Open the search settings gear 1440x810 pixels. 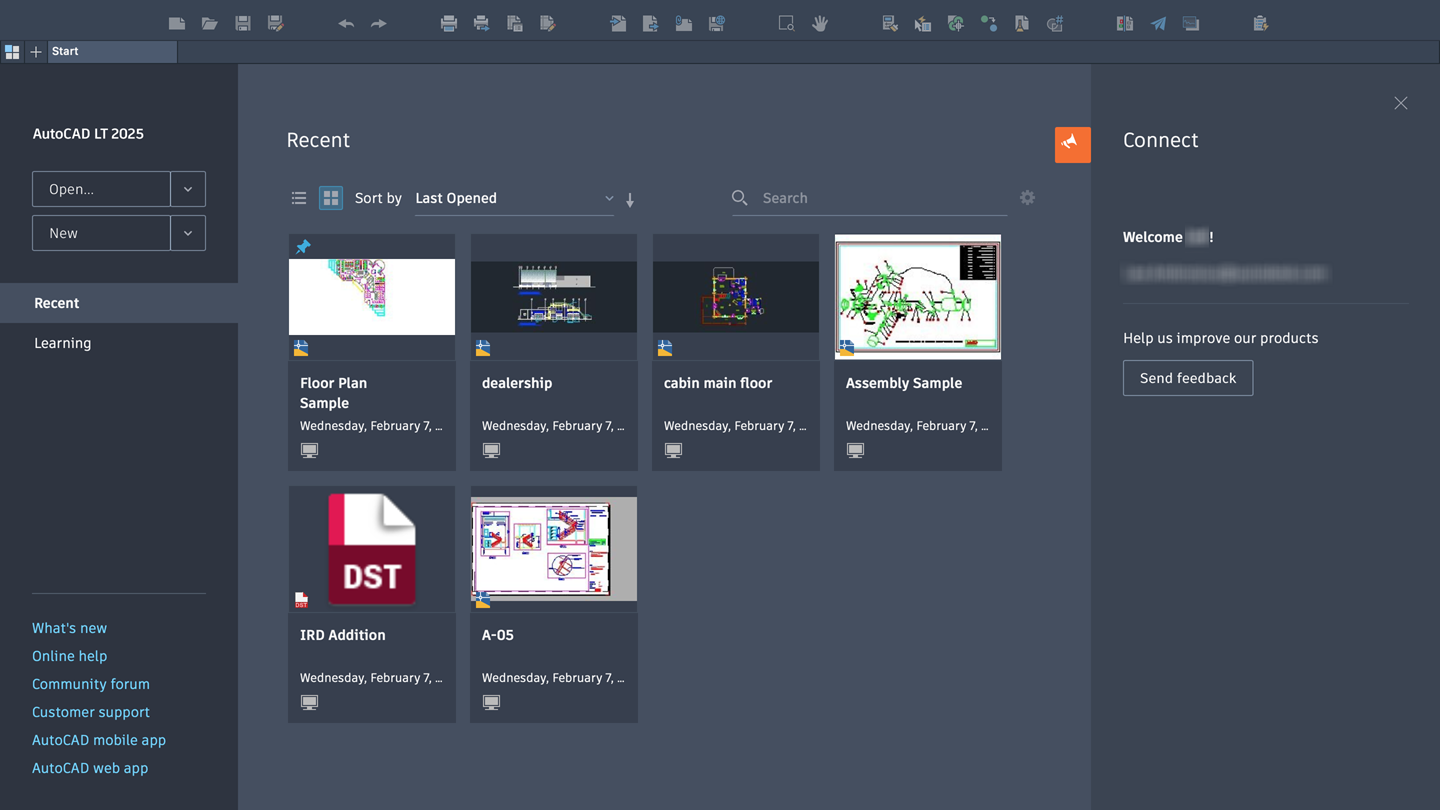(x=1027, y=198)
